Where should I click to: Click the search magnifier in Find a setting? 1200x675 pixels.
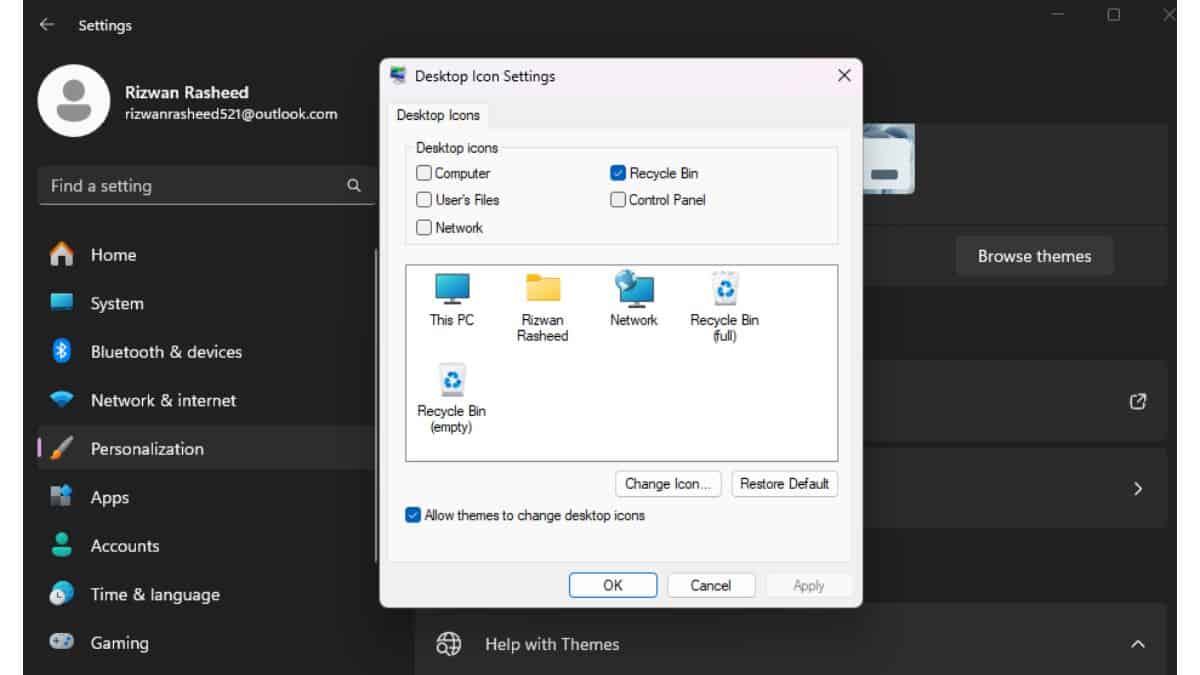point(354,185)
